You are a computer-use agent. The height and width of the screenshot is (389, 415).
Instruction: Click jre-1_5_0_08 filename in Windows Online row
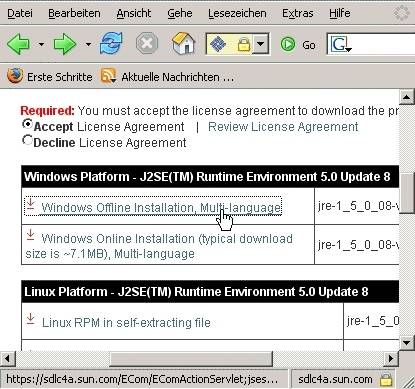pos(358,245)
